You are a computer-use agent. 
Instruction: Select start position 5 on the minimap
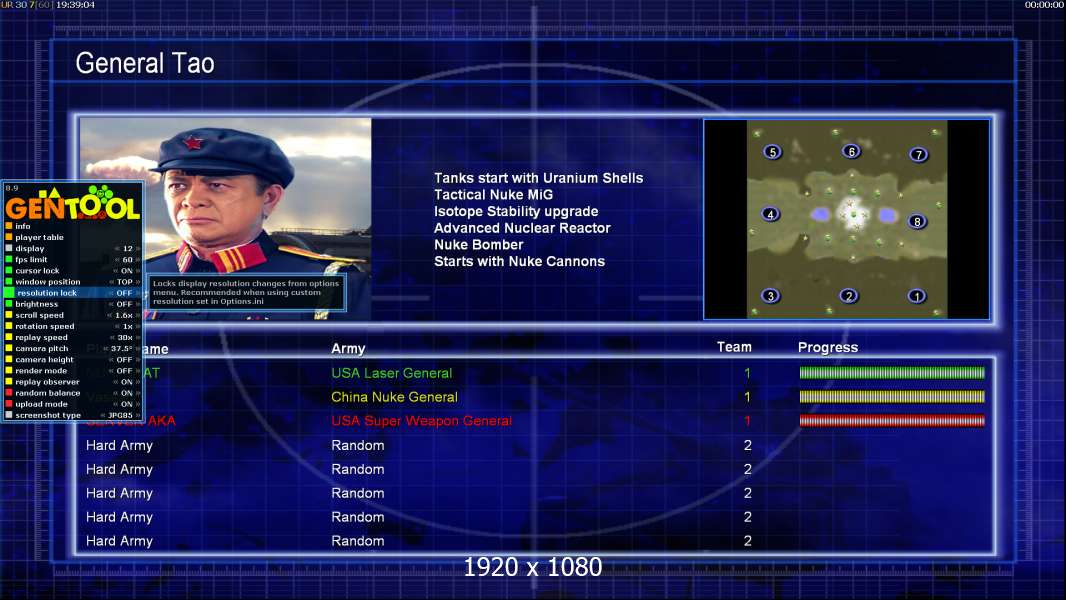point(772,152)
